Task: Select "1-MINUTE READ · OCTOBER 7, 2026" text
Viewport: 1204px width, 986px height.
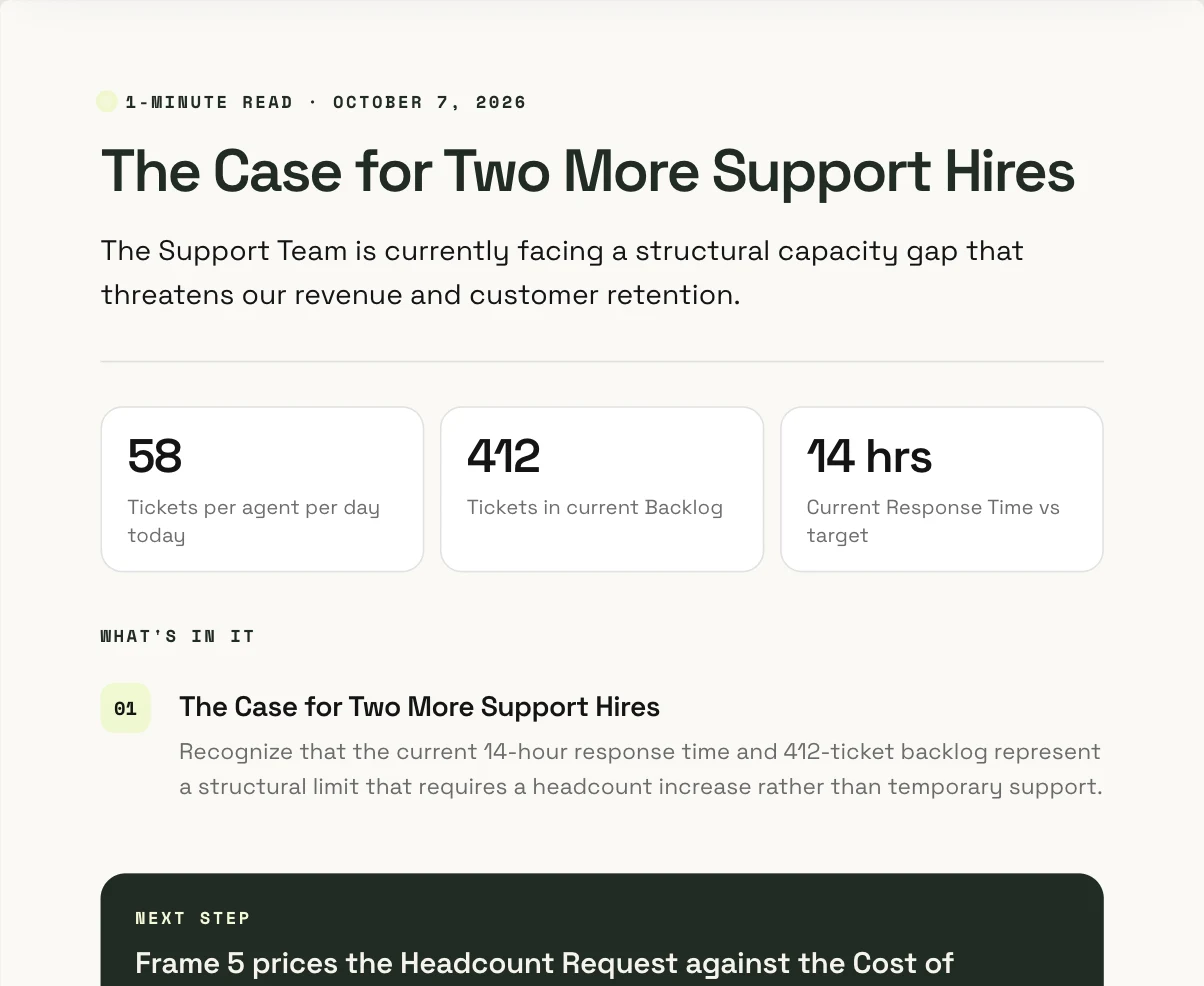Action: (326, 102)
